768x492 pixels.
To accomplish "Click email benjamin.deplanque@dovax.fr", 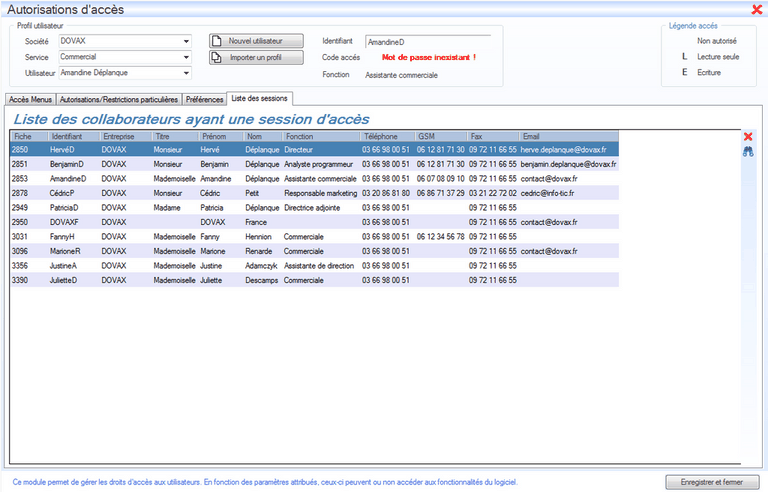I will pos(568,164).
